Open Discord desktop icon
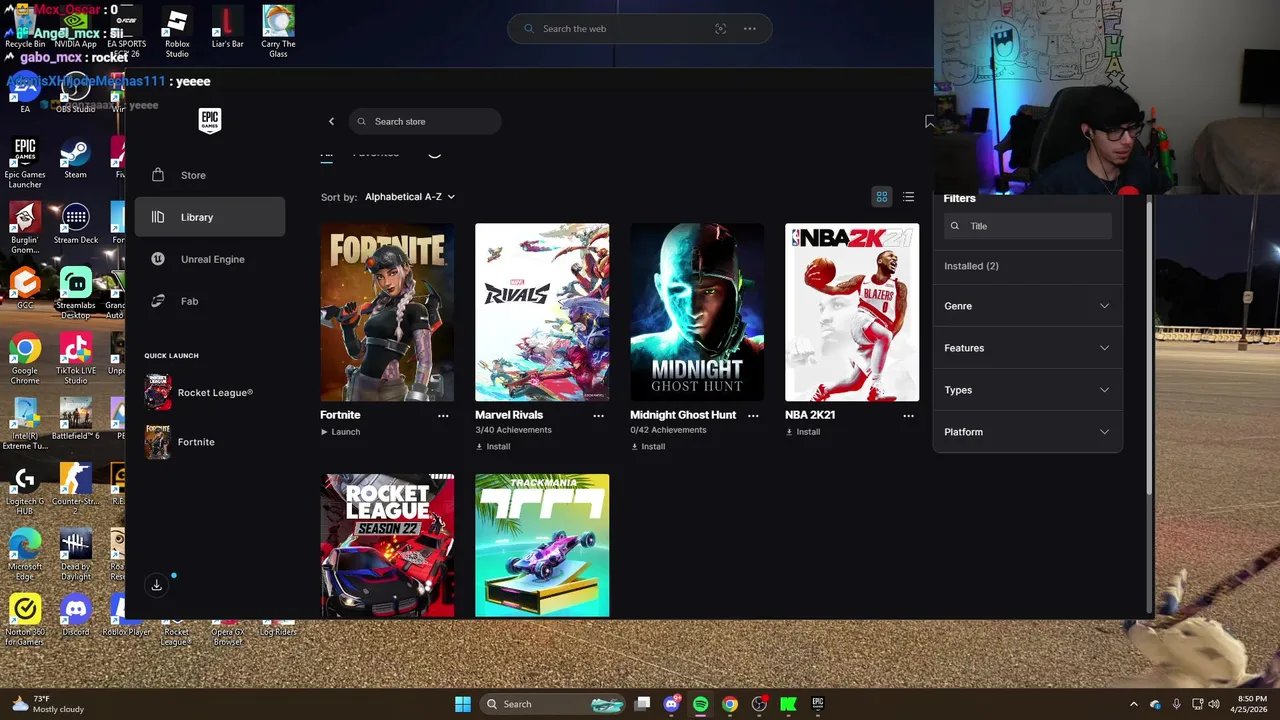This screenshot has width=1280, height=720. (x=75, y=615)
